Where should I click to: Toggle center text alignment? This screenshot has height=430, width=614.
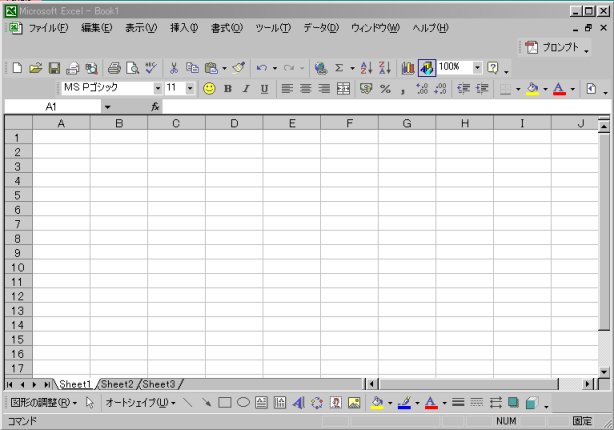point(306,89)
